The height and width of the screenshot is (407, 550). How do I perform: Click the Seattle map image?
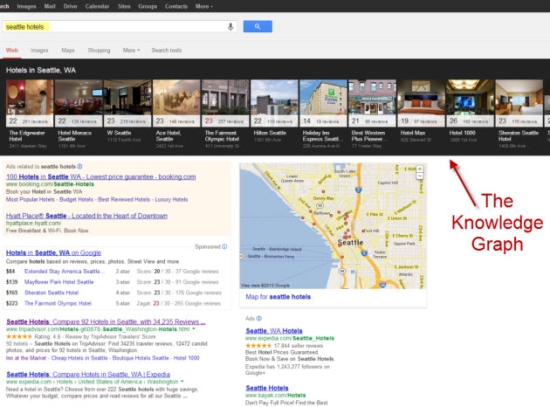pyautogui.click(x=333, y=226)
